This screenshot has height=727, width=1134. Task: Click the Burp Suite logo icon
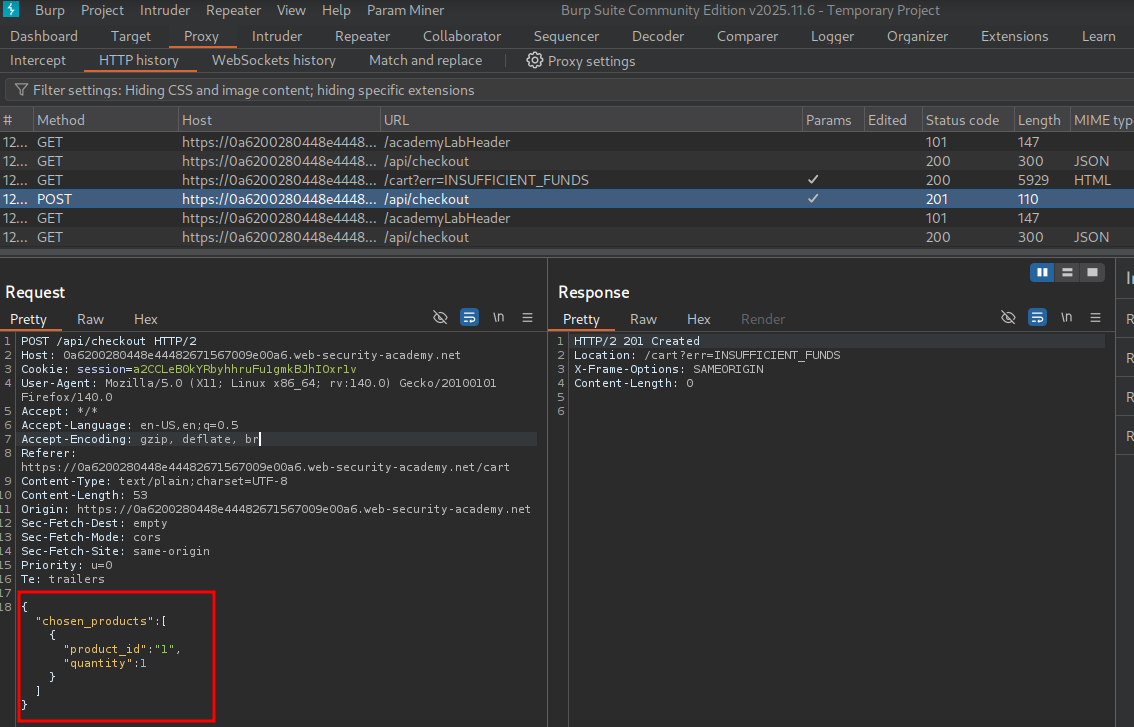11,9
